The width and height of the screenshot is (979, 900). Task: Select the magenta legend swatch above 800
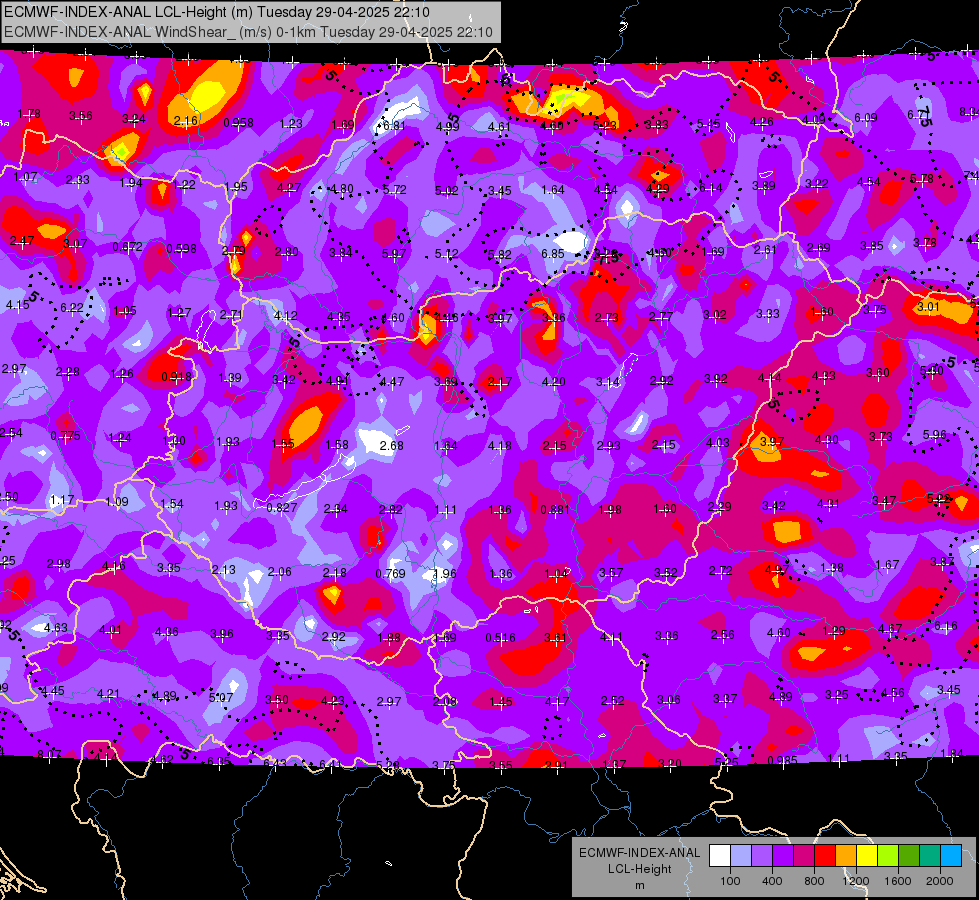point(804,855)
